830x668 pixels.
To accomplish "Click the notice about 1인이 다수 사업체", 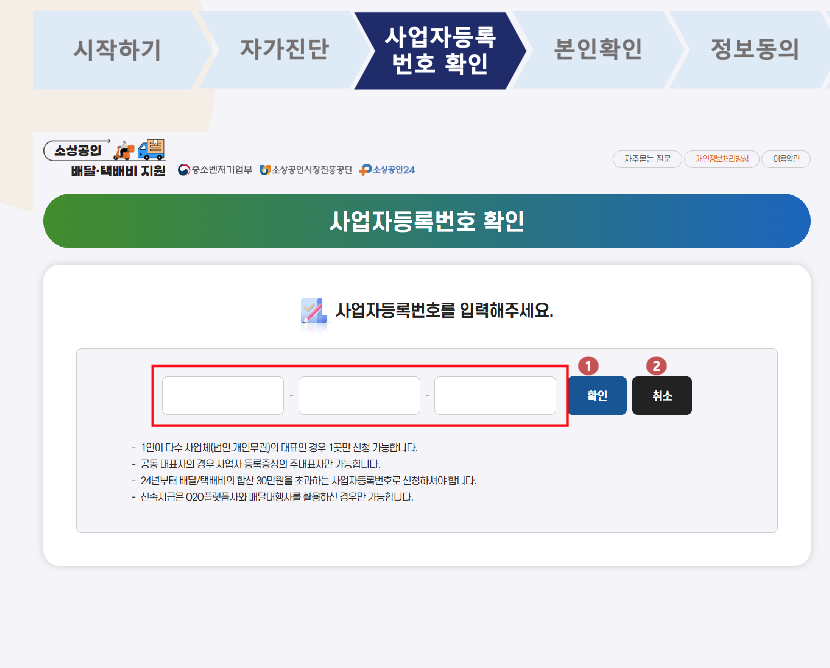I will point(278,448).
